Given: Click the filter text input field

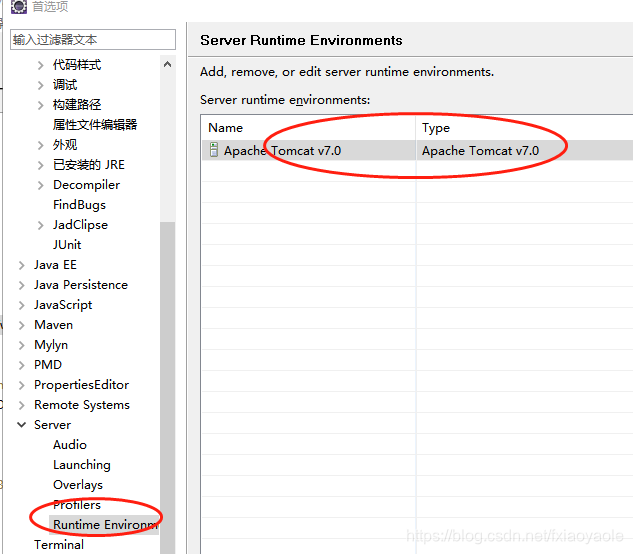Looking at the screenshot, I should pos(93,40).
